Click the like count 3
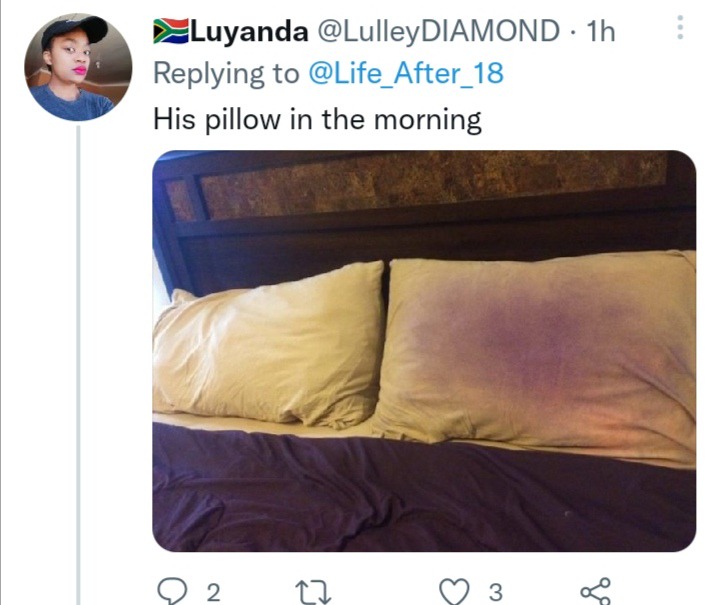This screenshot has width=719, height=605. click(495, 592)
